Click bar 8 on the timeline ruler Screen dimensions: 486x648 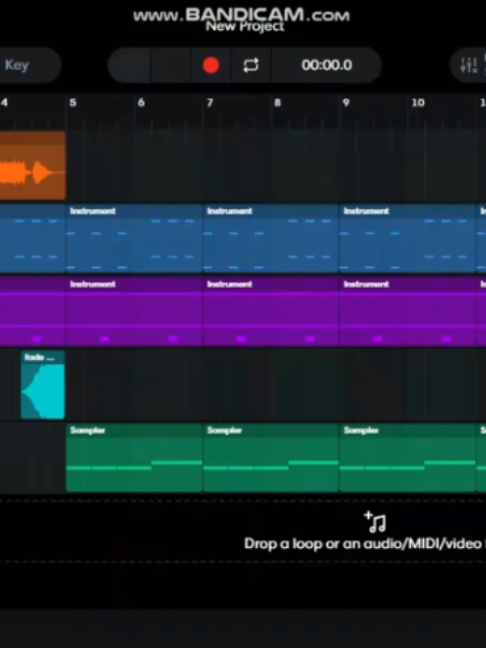pos(278,102)
